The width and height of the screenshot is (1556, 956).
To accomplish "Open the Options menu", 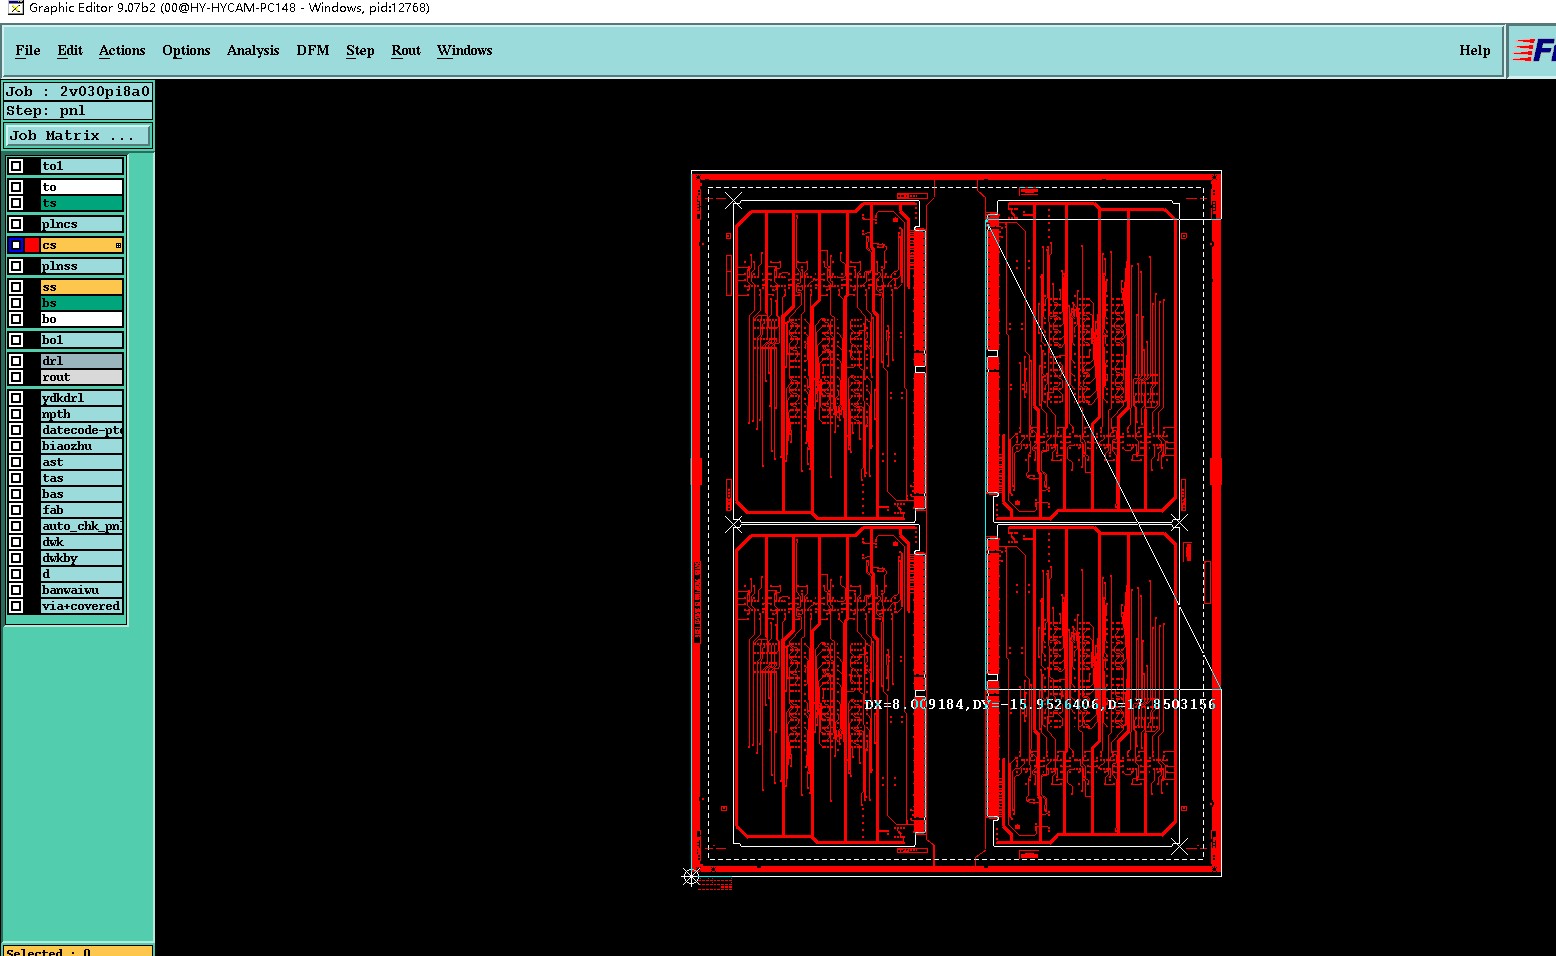I will (x=186, y=50).
